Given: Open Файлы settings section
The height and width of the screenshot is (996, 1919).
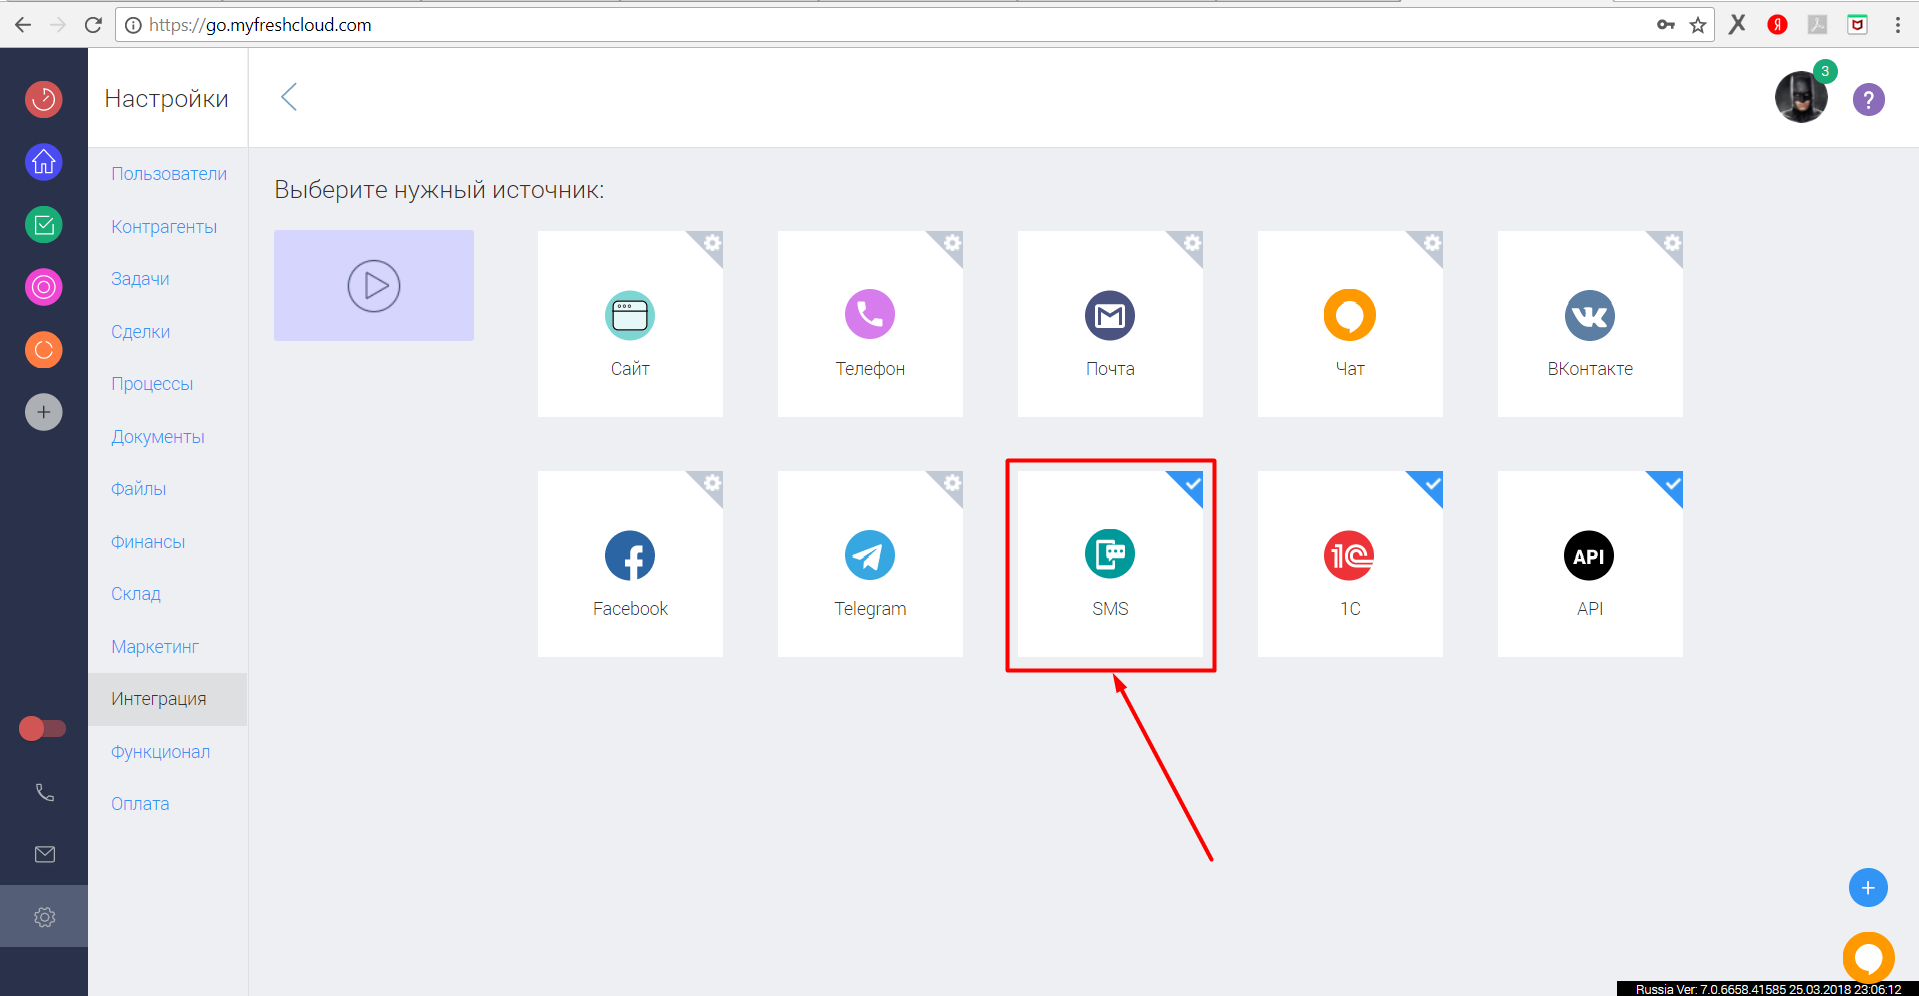Looking at the screenshot, I should click(x=139, y=489).
